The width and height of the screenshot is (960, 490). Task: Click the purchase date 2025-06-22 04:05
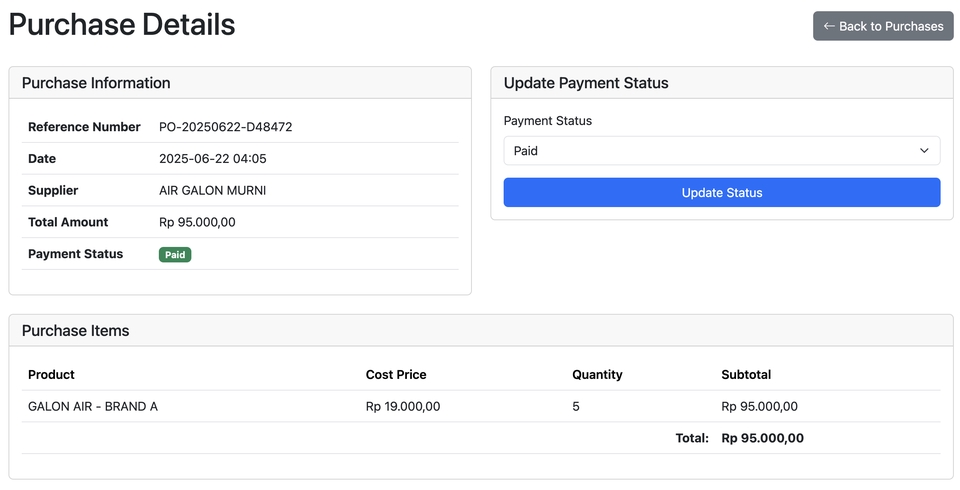click(212, 159)
